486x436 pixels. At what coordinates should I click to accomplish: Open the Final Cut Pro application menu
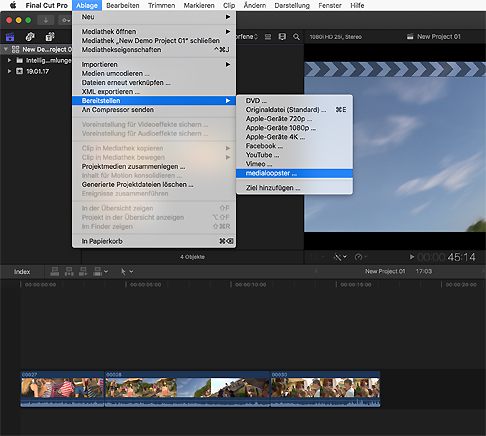[x=47, y=5]
